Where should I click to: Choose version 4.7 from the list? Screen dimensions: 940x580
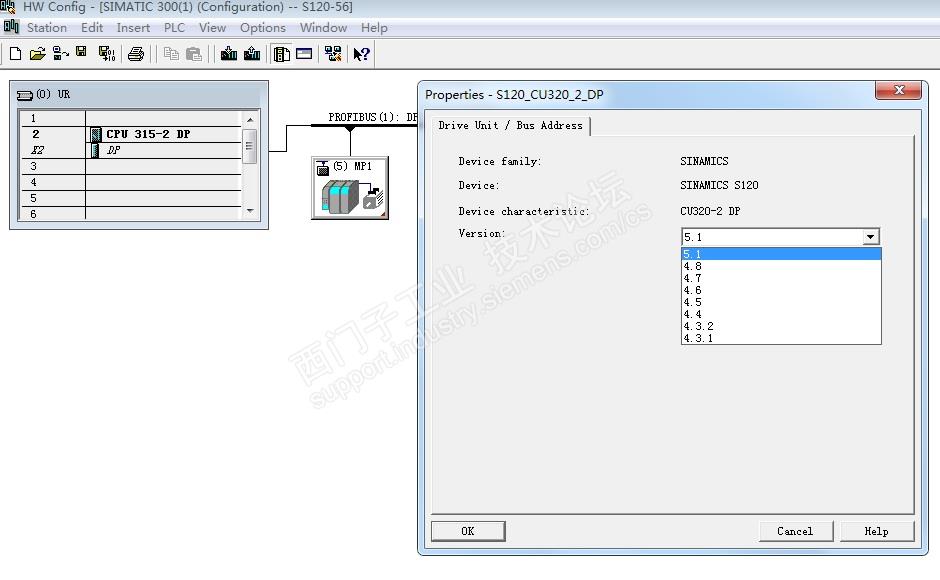coord(781,278)
